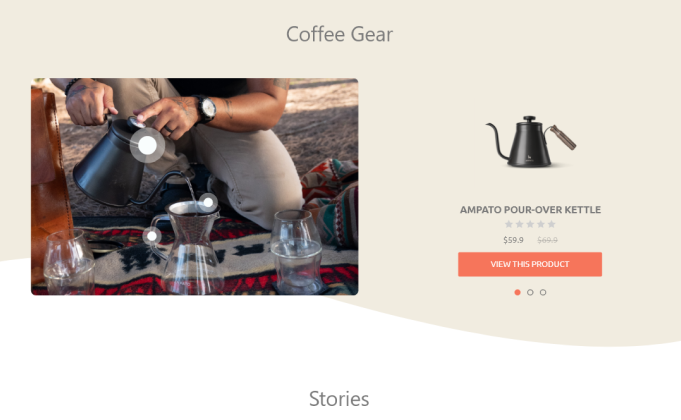The width and height of the screenshot is (681, 420).
Task: Open the Ampato Pour-Over Kettle title link
Action: [x=530, y=210]
